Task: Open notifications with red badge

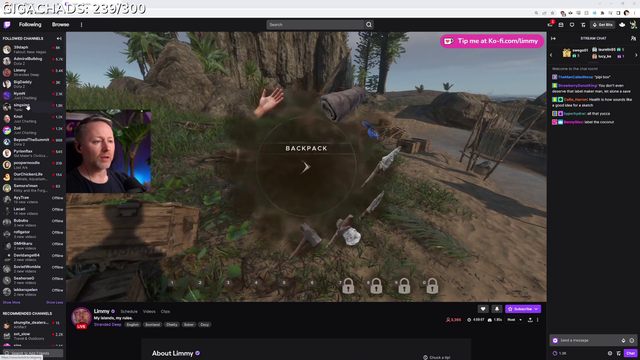Action: pyautogui.click(x=550, y=24)
